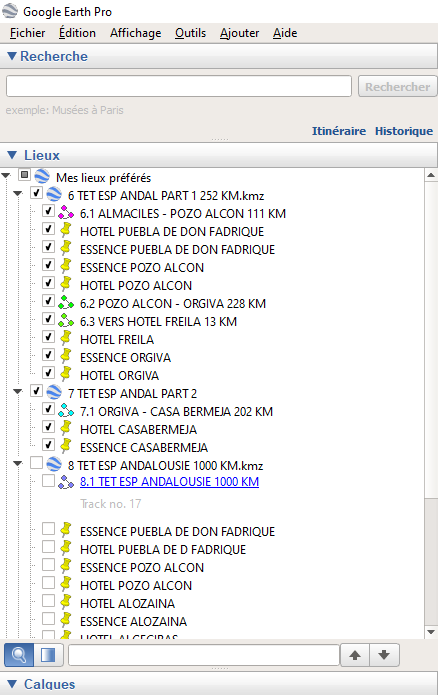Check the 8 TET ESP ANDALOUSIE 1000 KM.kmz box
This screenshot has width=438, height=695.
pos(36,463)
